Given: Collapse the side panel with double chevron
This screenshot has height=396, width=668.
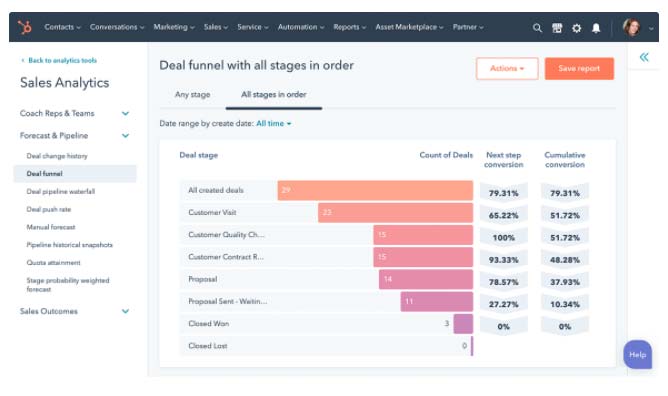Looking at the screenshot, I should point(644,57).
